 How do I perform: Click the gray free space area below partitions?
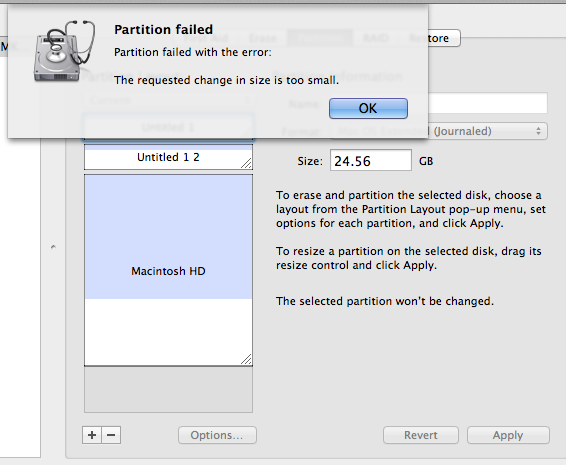168,389
